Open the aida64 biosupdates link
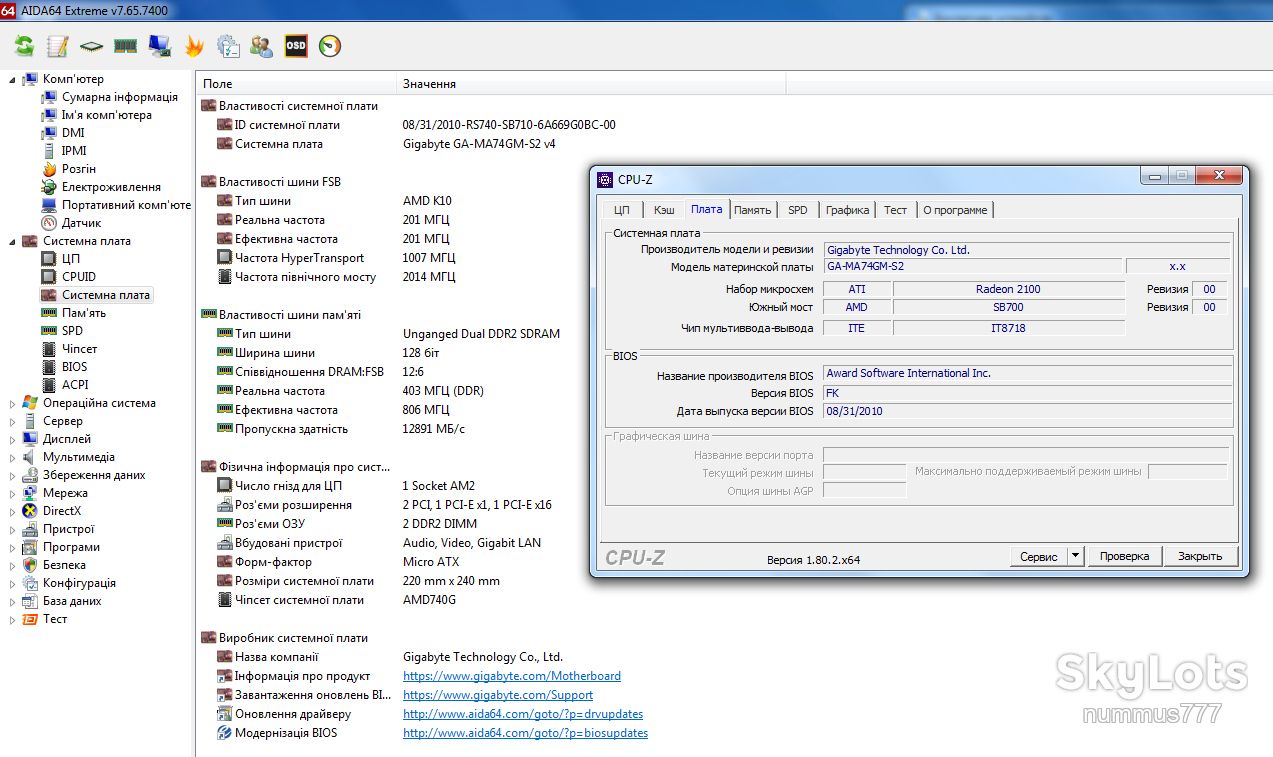The width and height of the screenshot is (1273, 757). (525, 733)
